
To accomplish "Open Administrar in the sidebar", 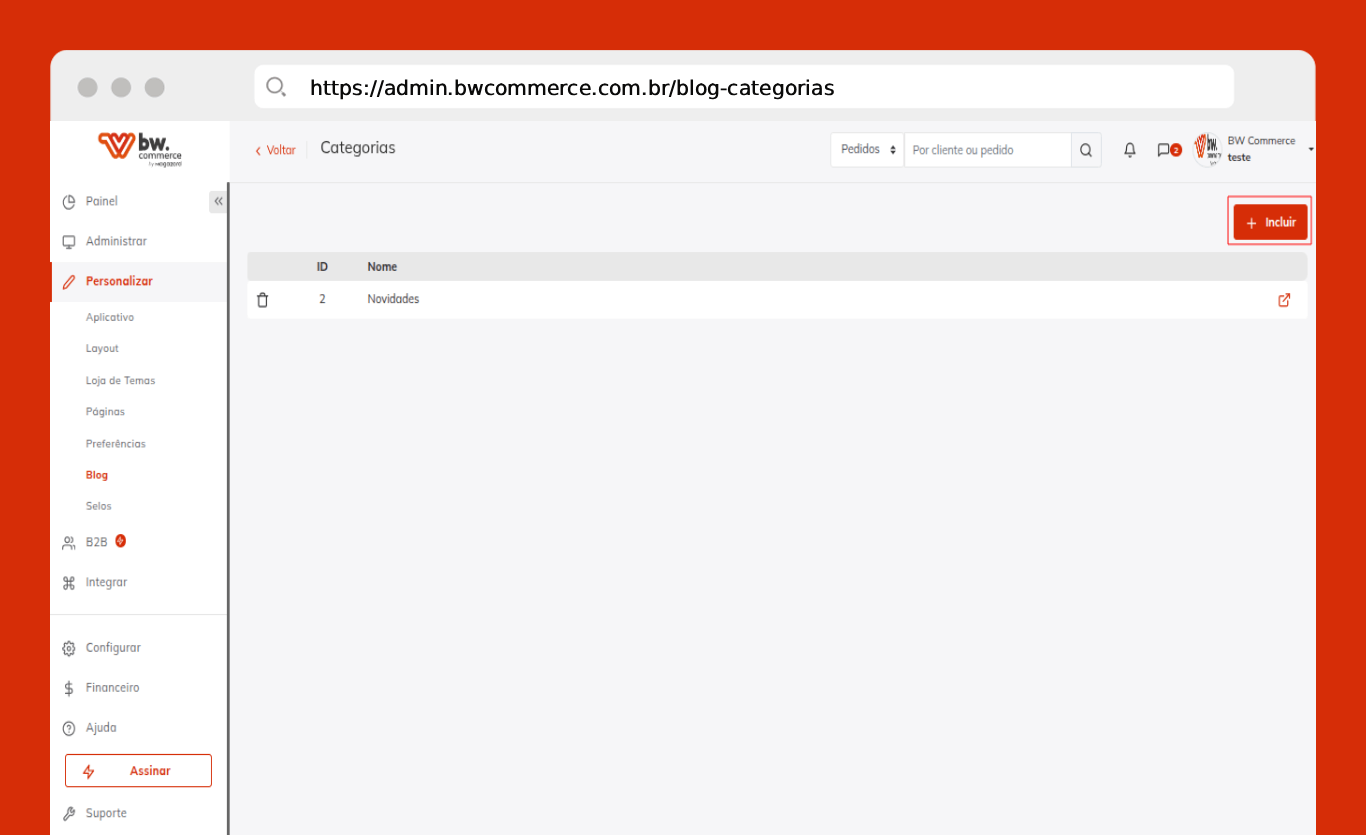I will (116, 241).
